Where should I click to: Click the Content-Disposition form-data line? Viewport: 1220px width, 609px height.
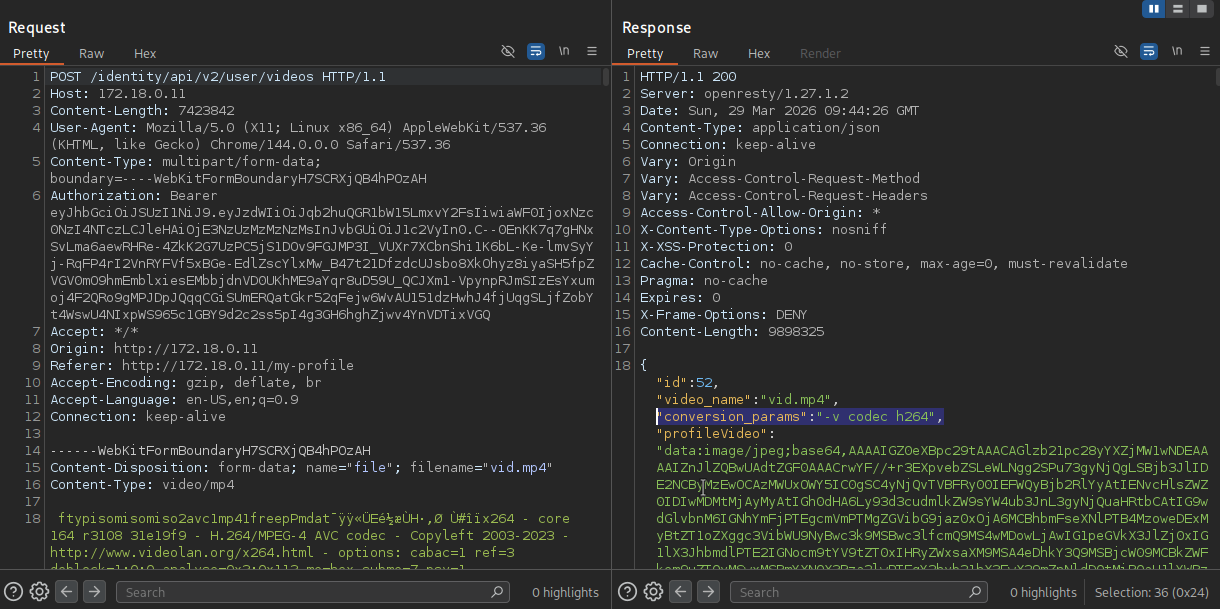(301, 468)
